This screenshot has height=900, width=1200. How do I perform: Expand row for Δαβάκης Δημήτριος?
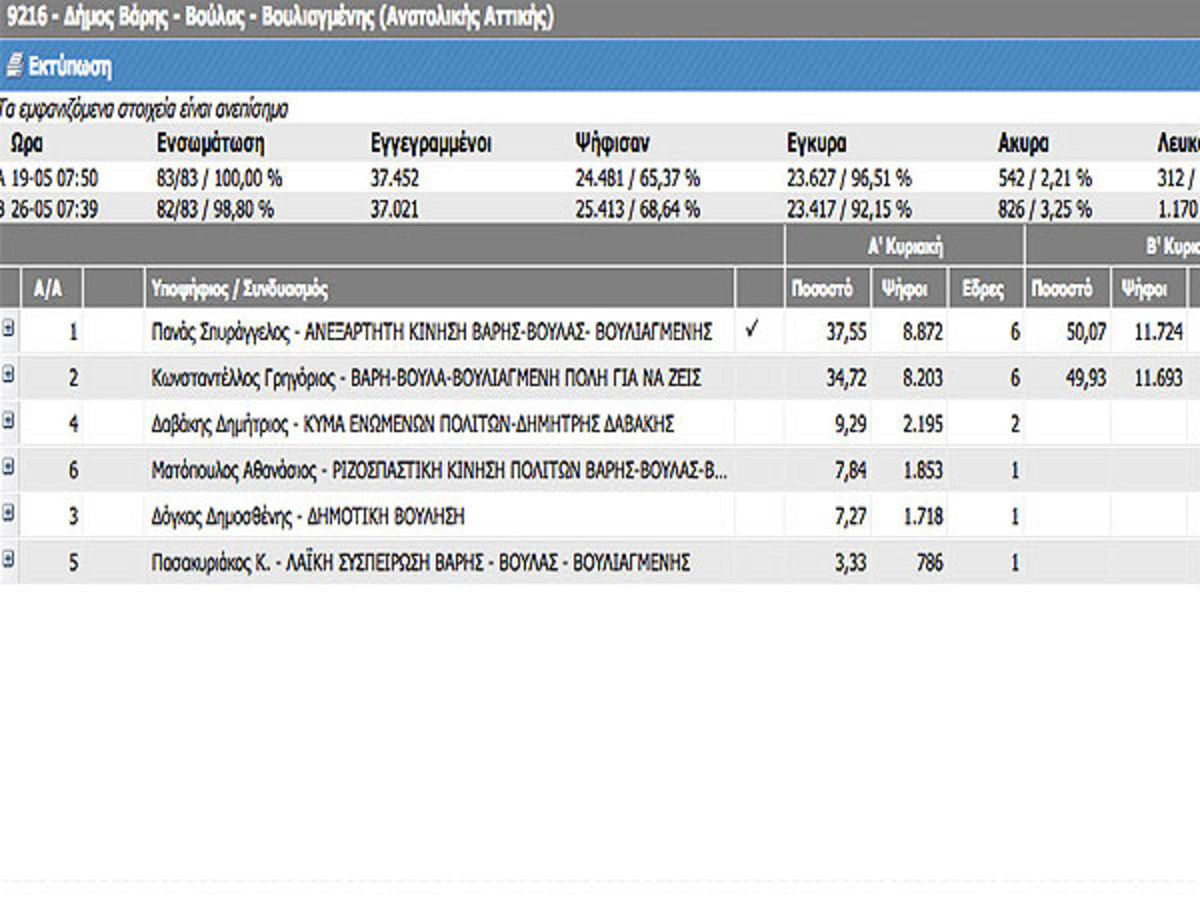9,423
